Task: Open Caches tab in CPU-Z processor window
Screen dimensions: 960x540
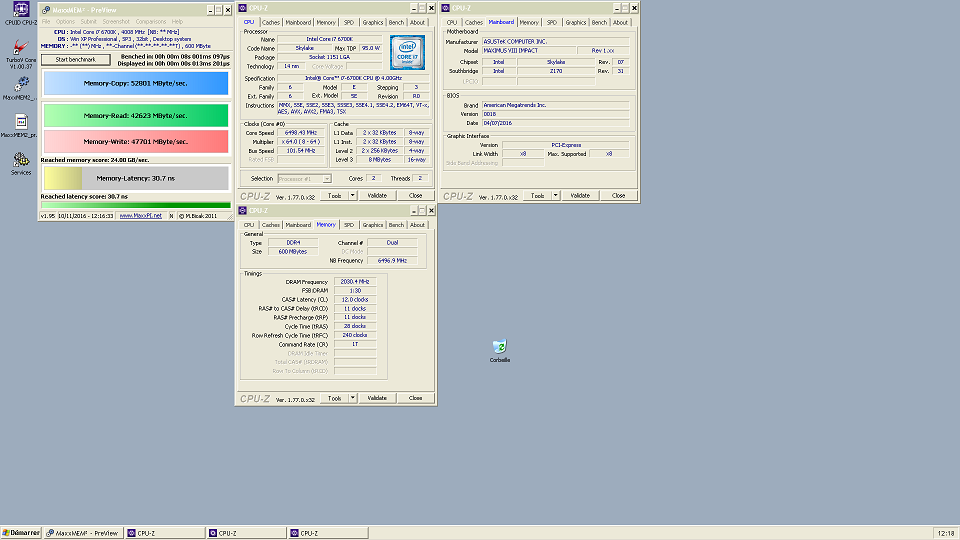Action: tap(271, 22)
